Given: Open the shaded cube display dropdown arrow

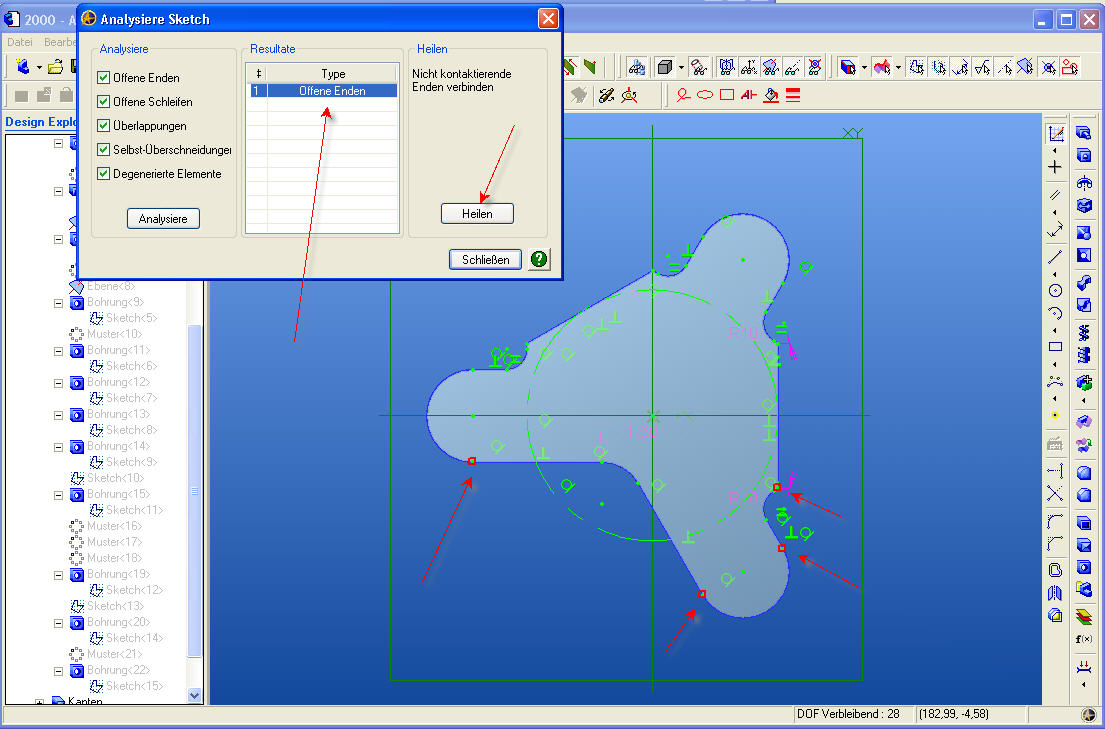Looking at the screenshot, I should point(681,68).
